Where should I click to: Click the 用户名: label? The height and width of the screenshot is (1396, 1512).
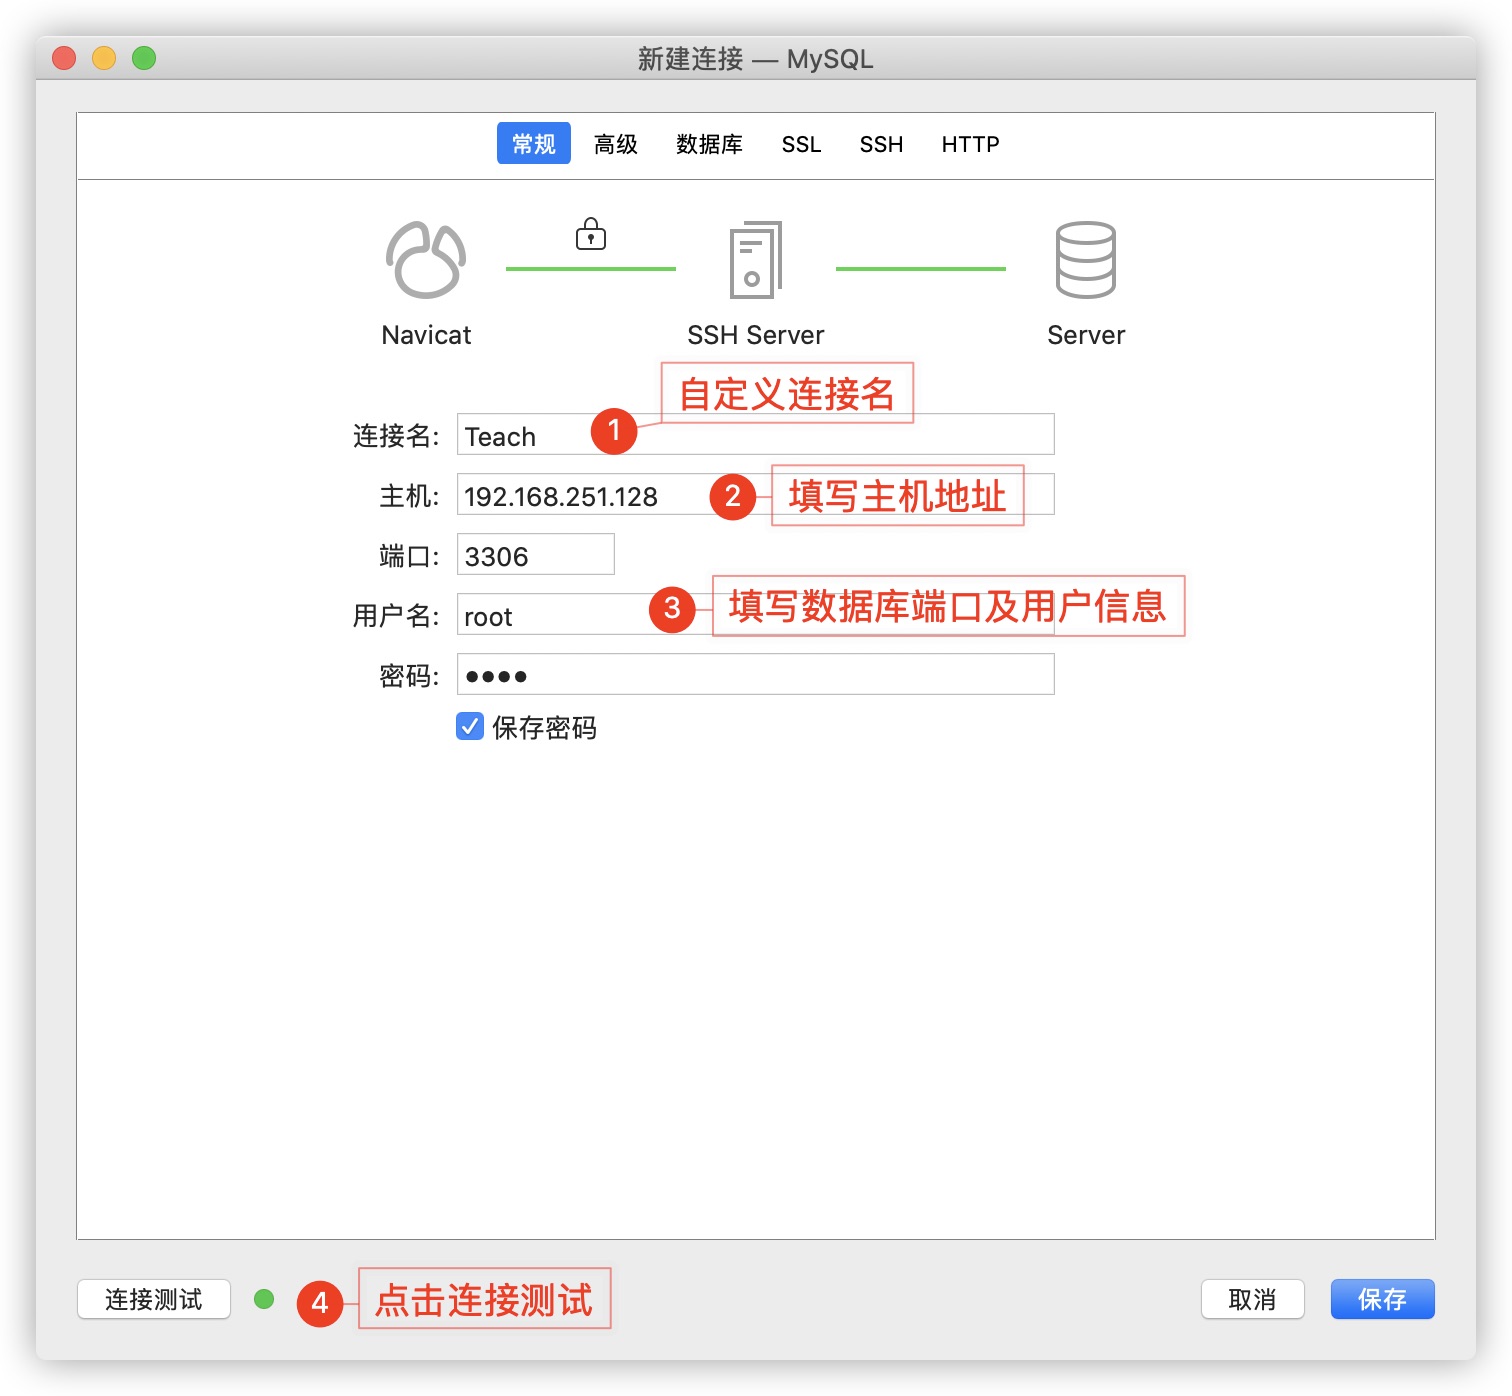[x=396, y=616]
